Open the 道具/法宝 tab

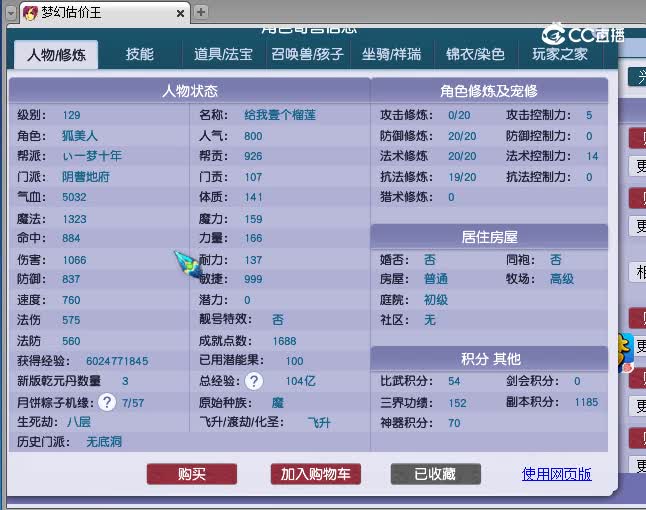click(223, 54)
